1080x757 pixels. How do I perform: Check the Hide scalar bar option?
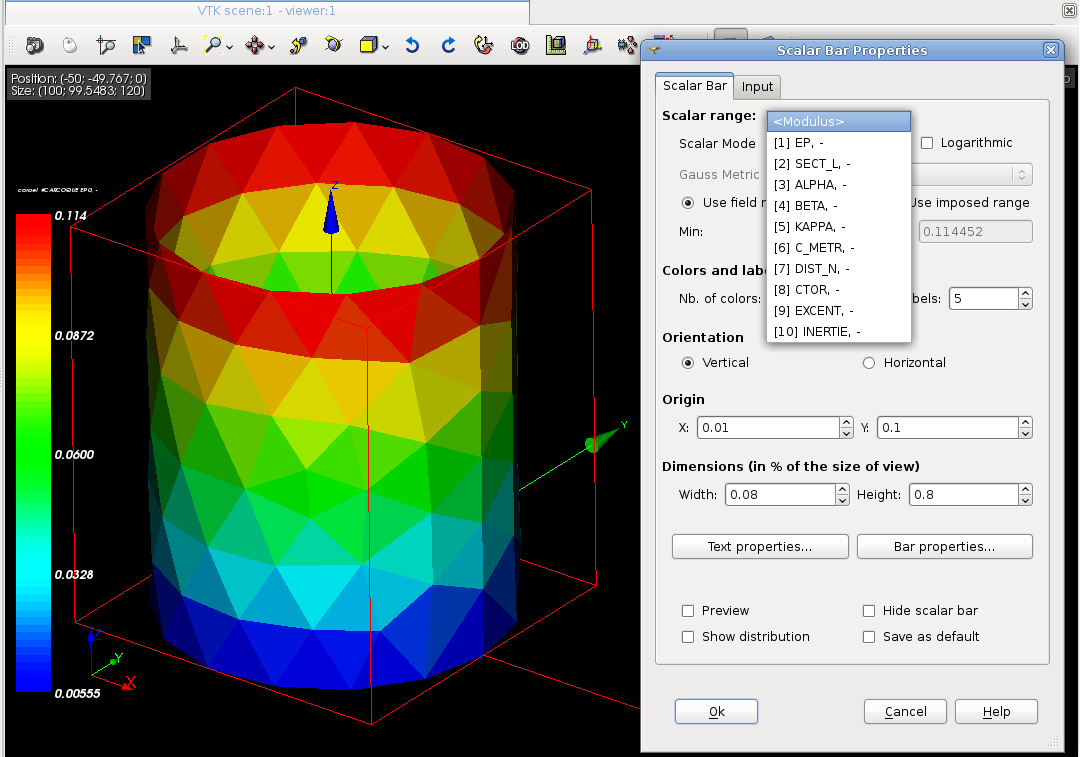(869, 611)
